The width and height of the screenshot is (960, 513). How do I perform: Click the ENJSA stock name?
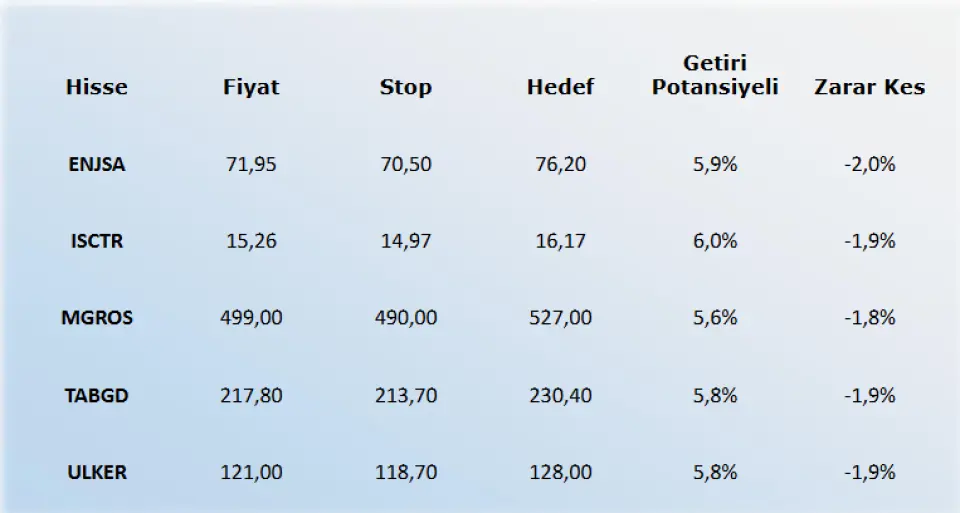97,164
